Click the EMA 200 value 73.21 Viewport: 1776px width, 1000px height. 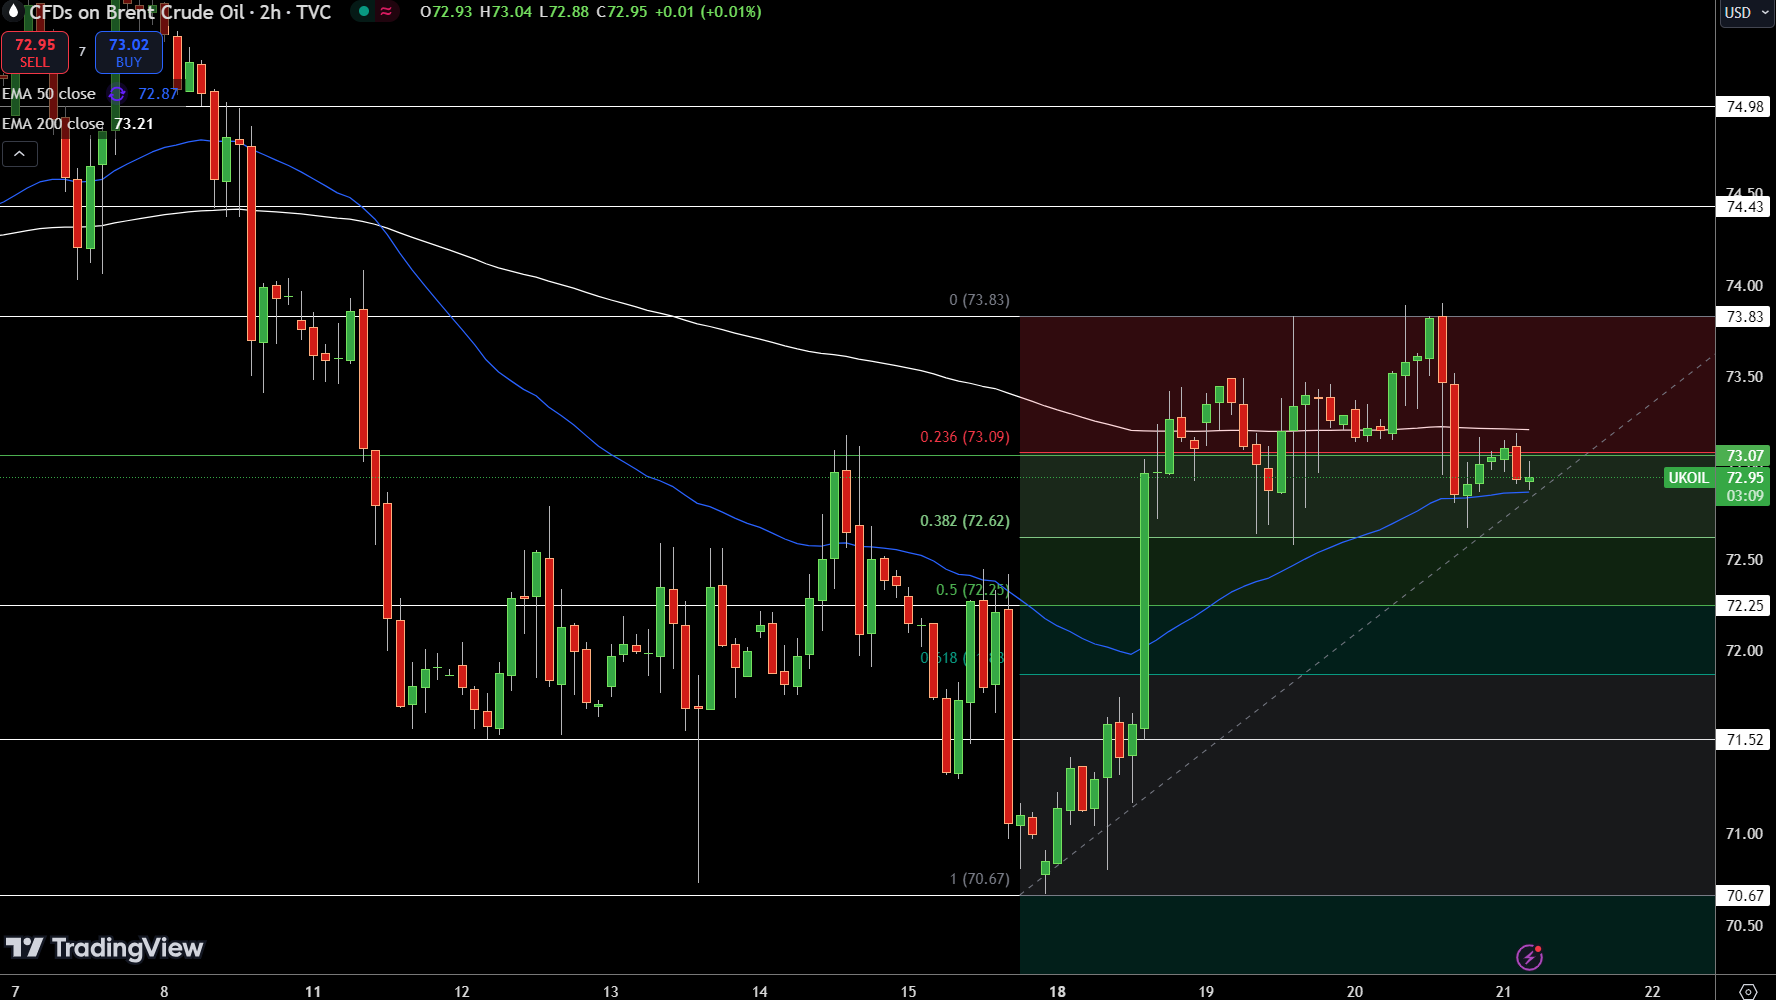point(134,124)
